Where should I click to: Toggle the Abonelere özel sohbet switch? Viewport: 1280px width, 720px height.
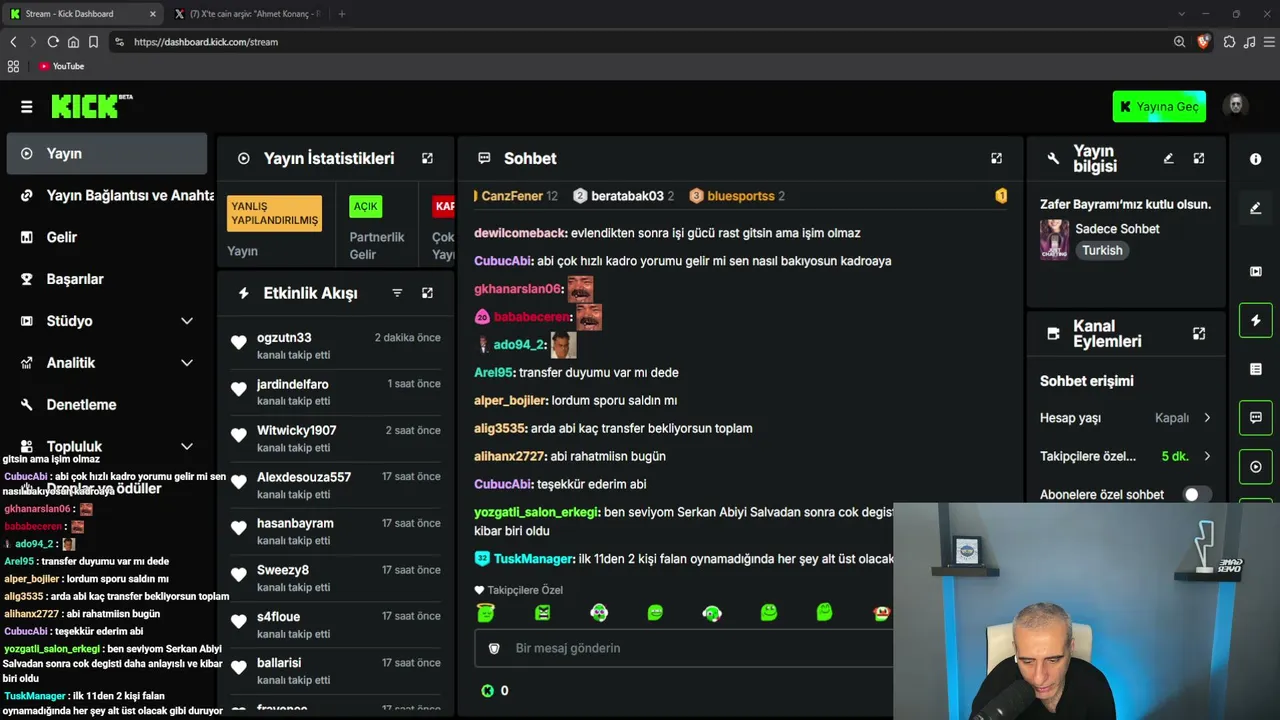click(x=1197, y=494)
